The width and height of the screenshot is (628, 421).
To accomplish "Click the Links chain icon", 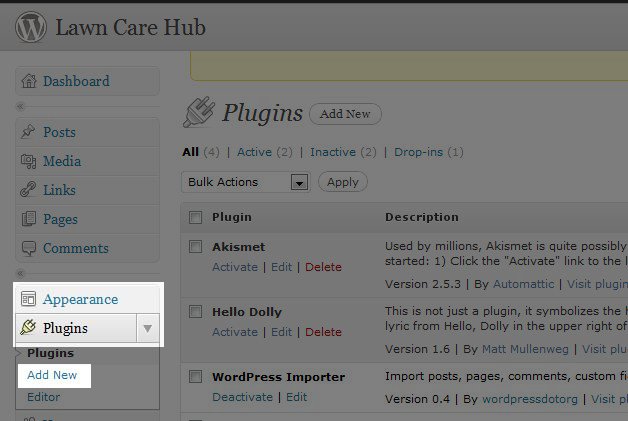I will (29, 190).
